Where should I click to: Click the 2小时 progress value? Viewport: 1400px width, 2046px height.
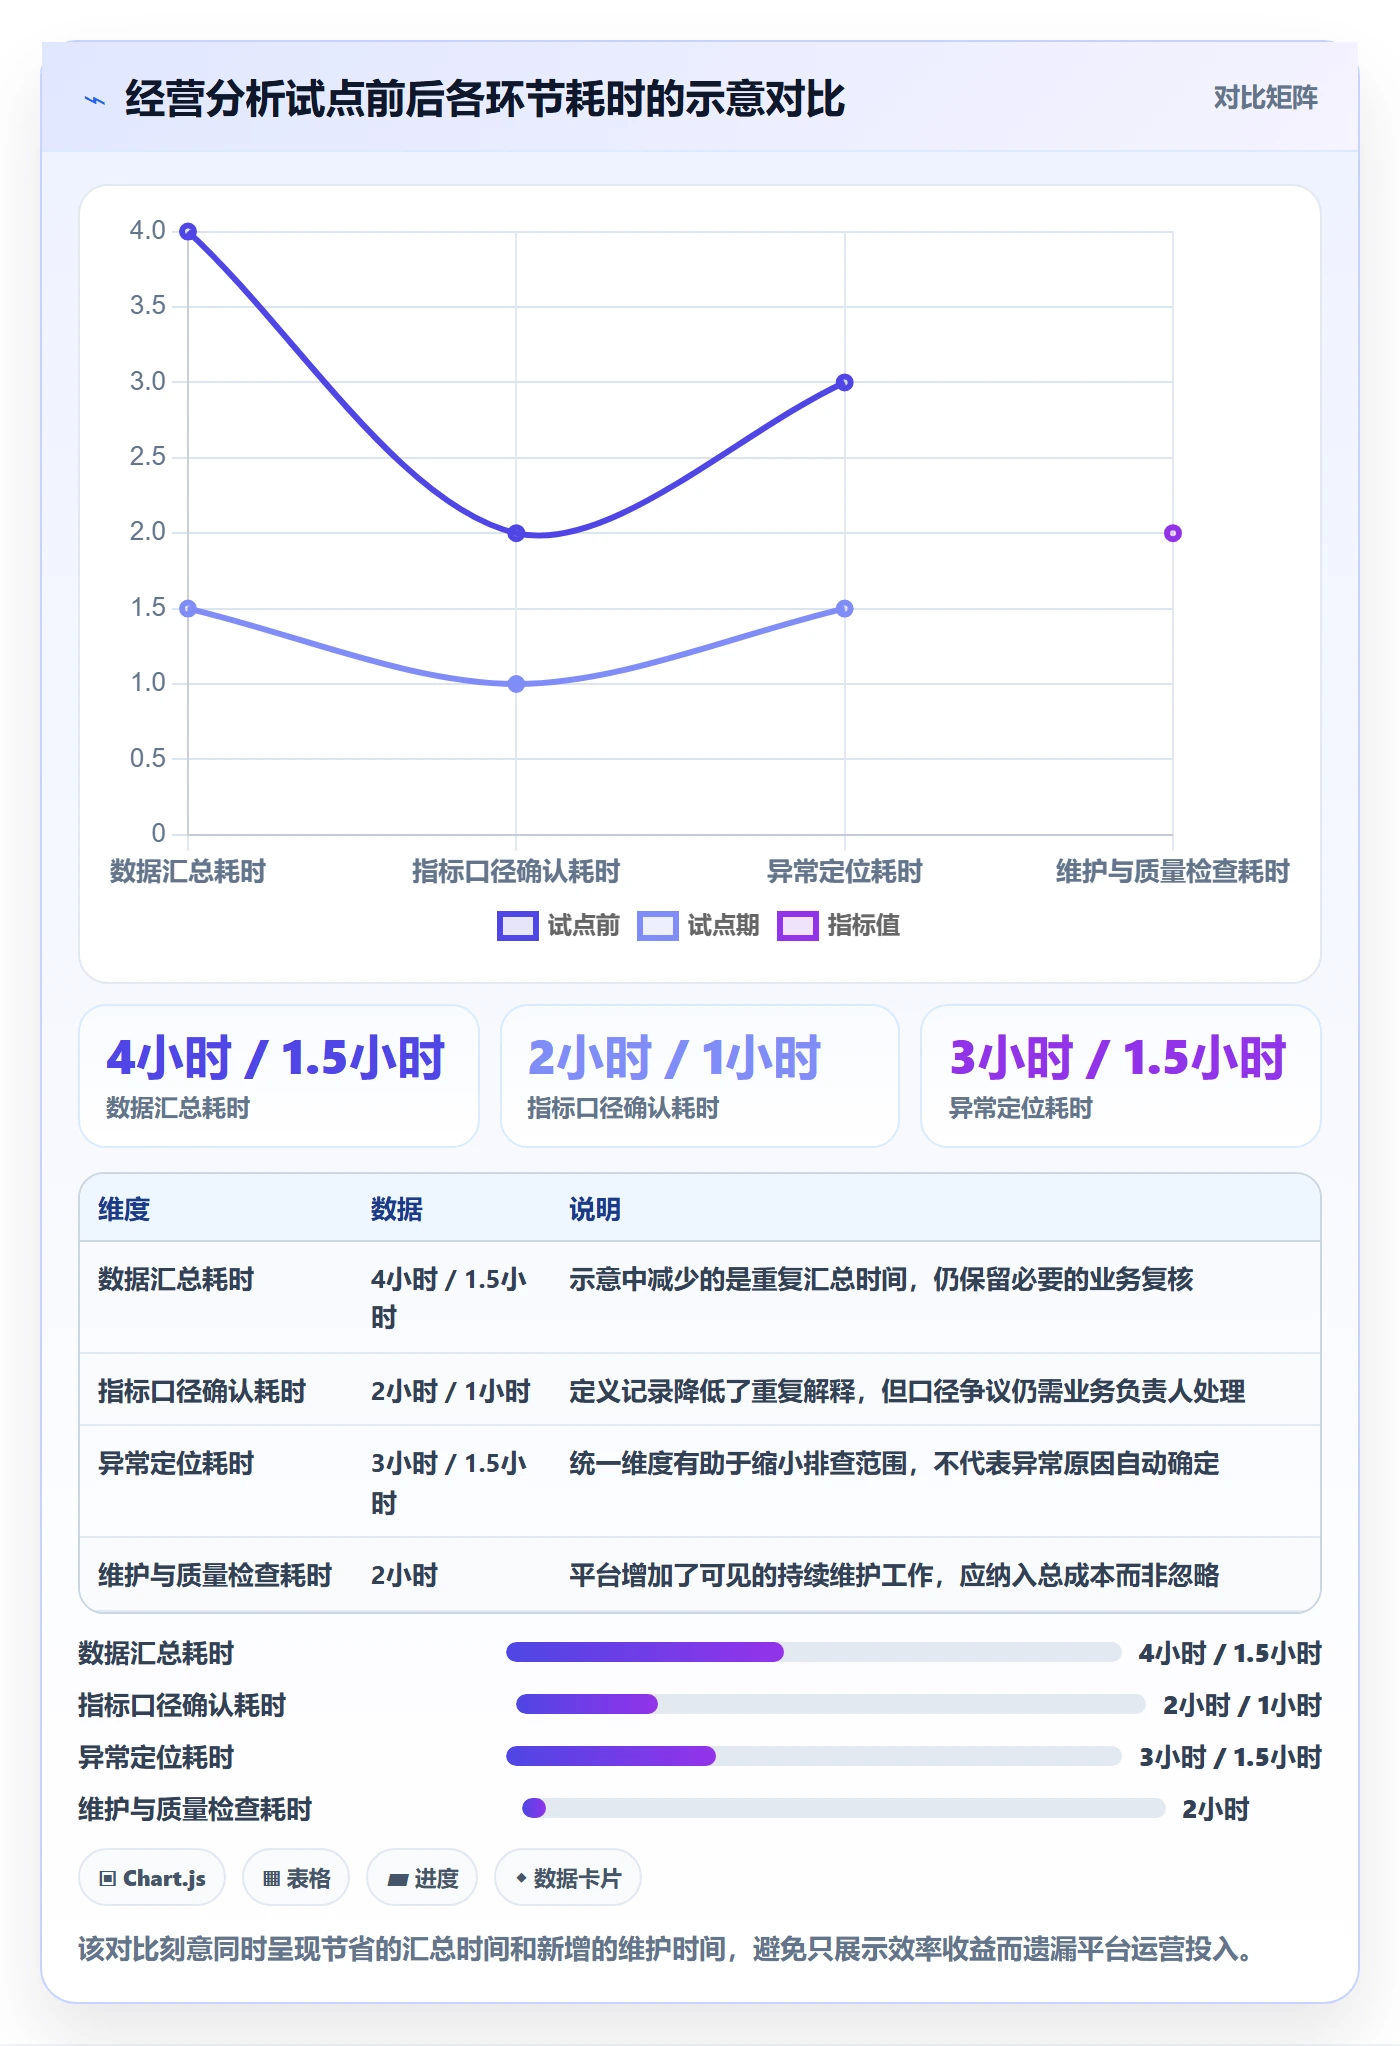(x=1216, y=1810)
